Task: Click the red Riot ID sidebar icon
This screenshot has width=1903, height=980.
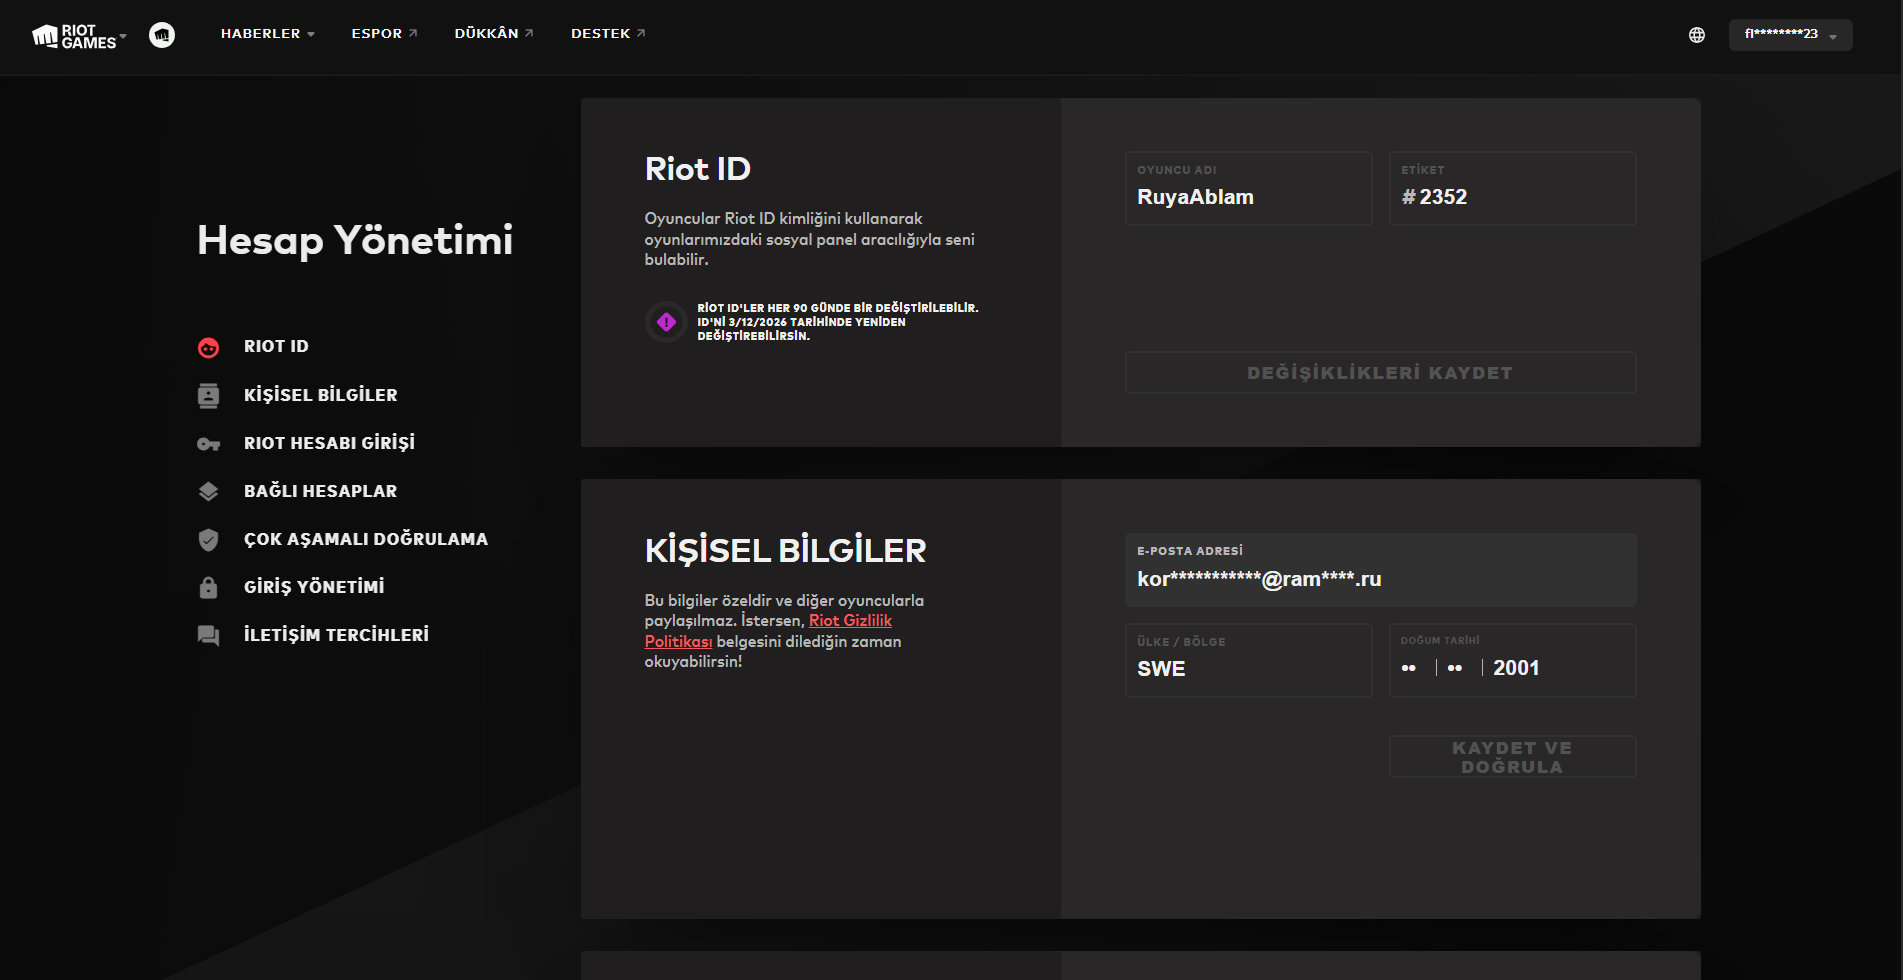Action: (208, 347)
